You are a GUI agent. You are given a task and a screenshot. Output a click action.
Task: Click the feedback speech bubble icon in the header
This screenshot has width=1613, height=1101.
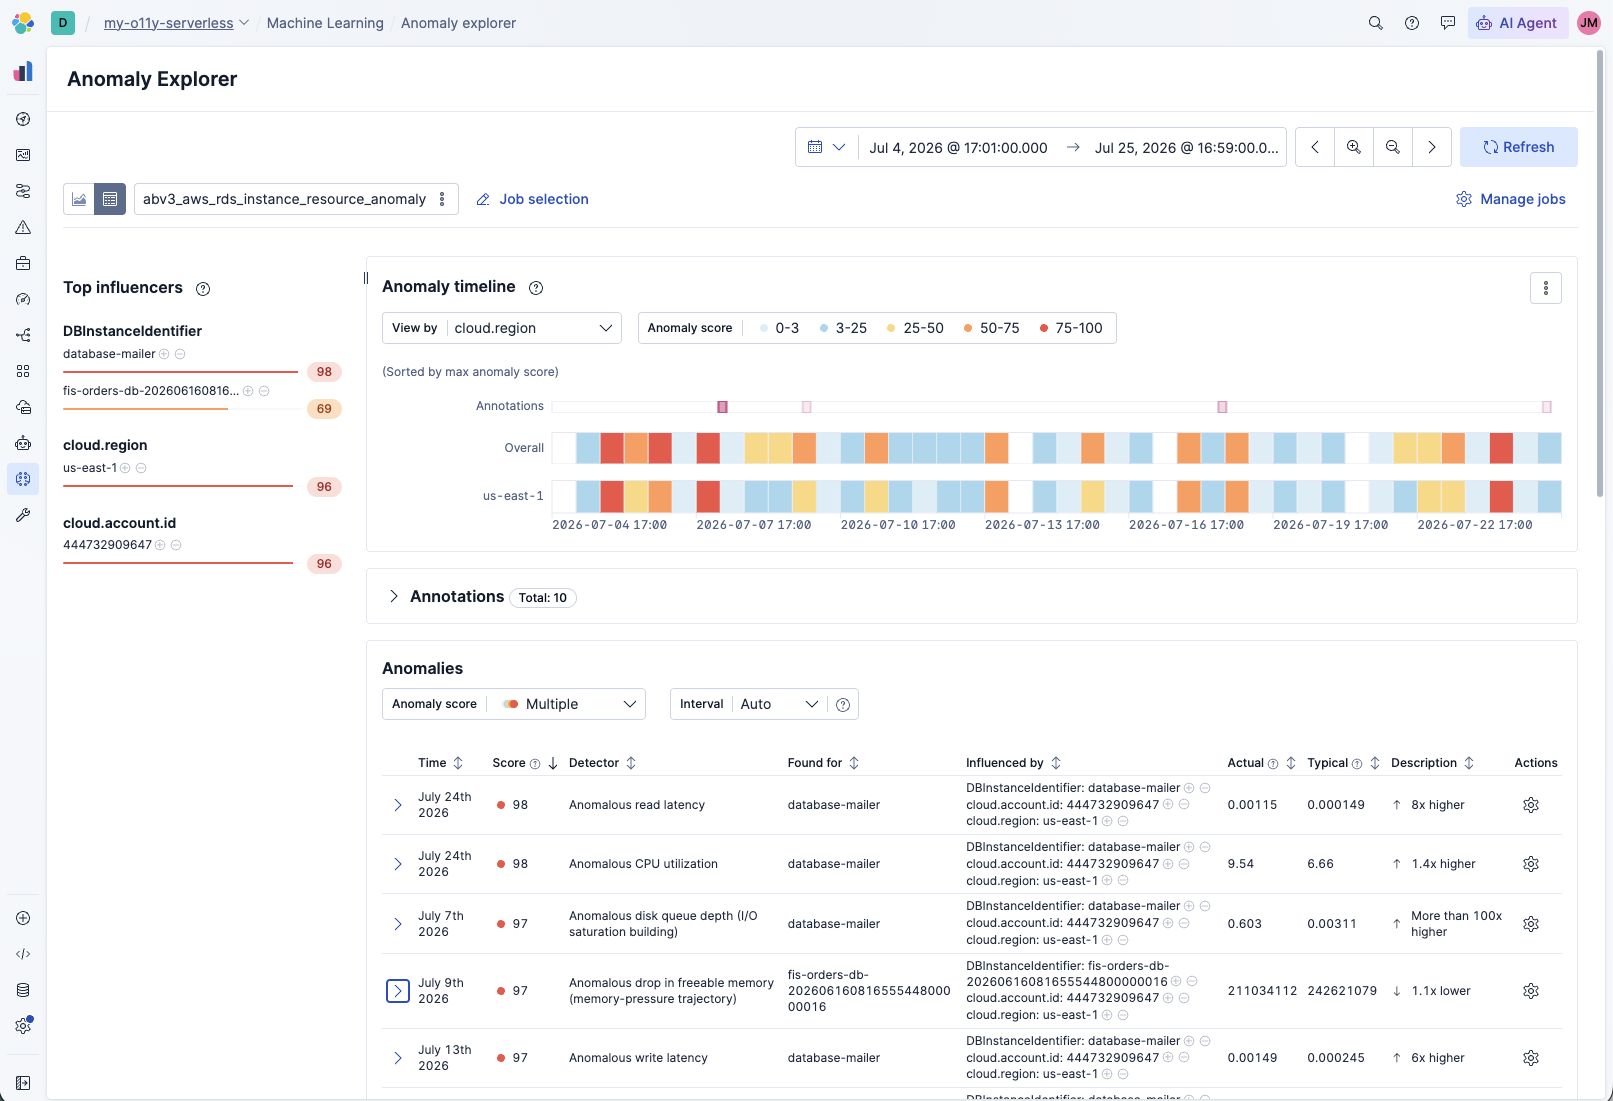pos(1448,23)
